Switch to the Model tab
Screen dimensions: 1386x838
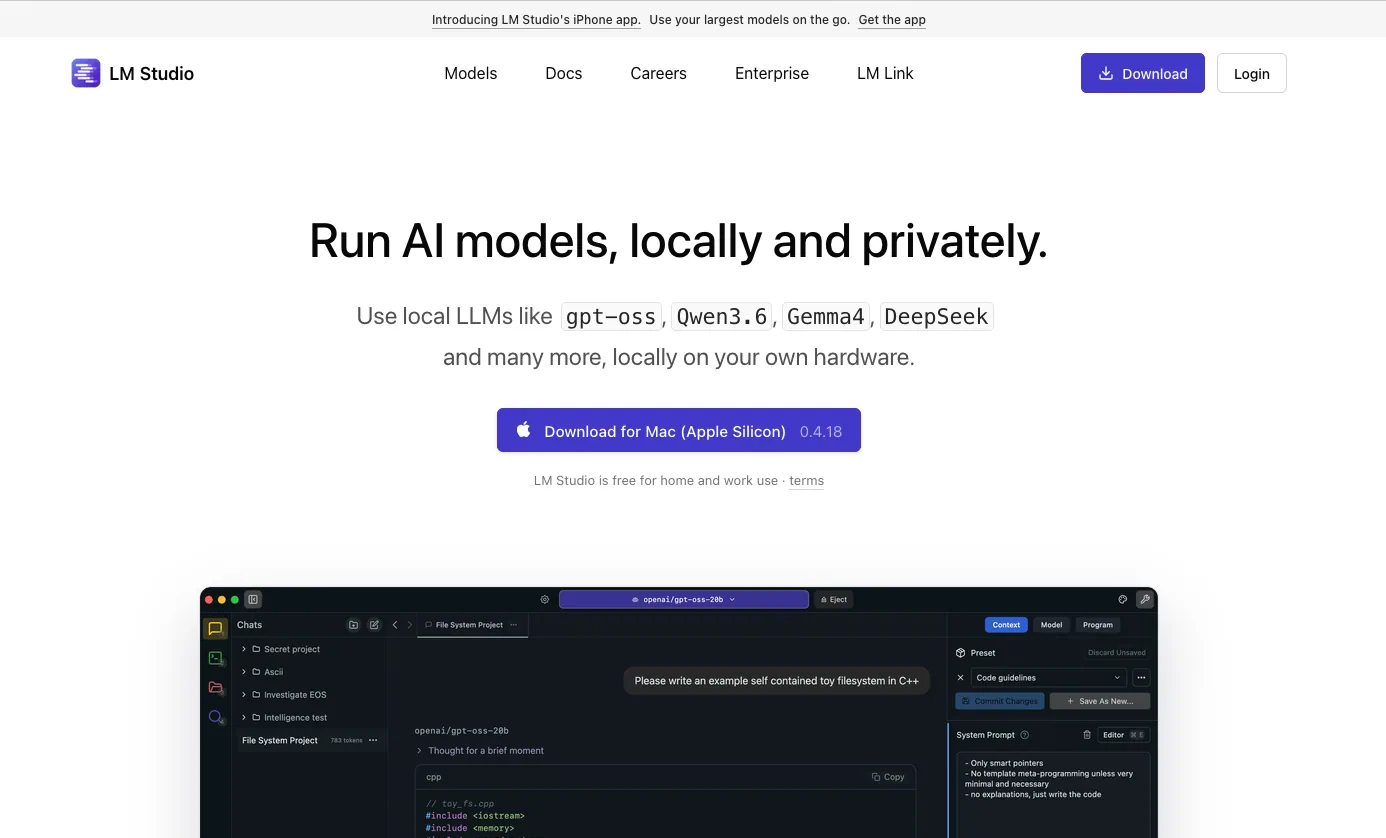1051,625
